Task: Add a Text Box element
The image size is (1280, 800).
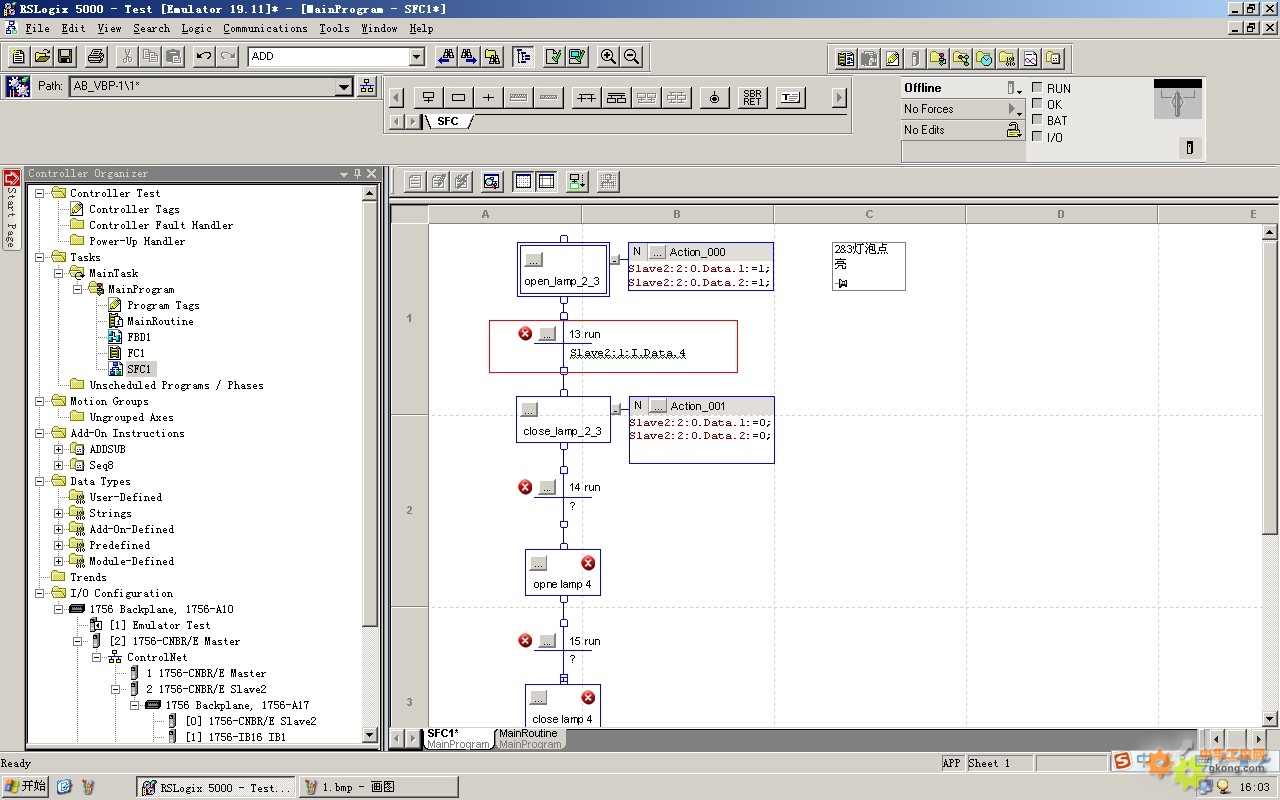Action: point(790,97)
